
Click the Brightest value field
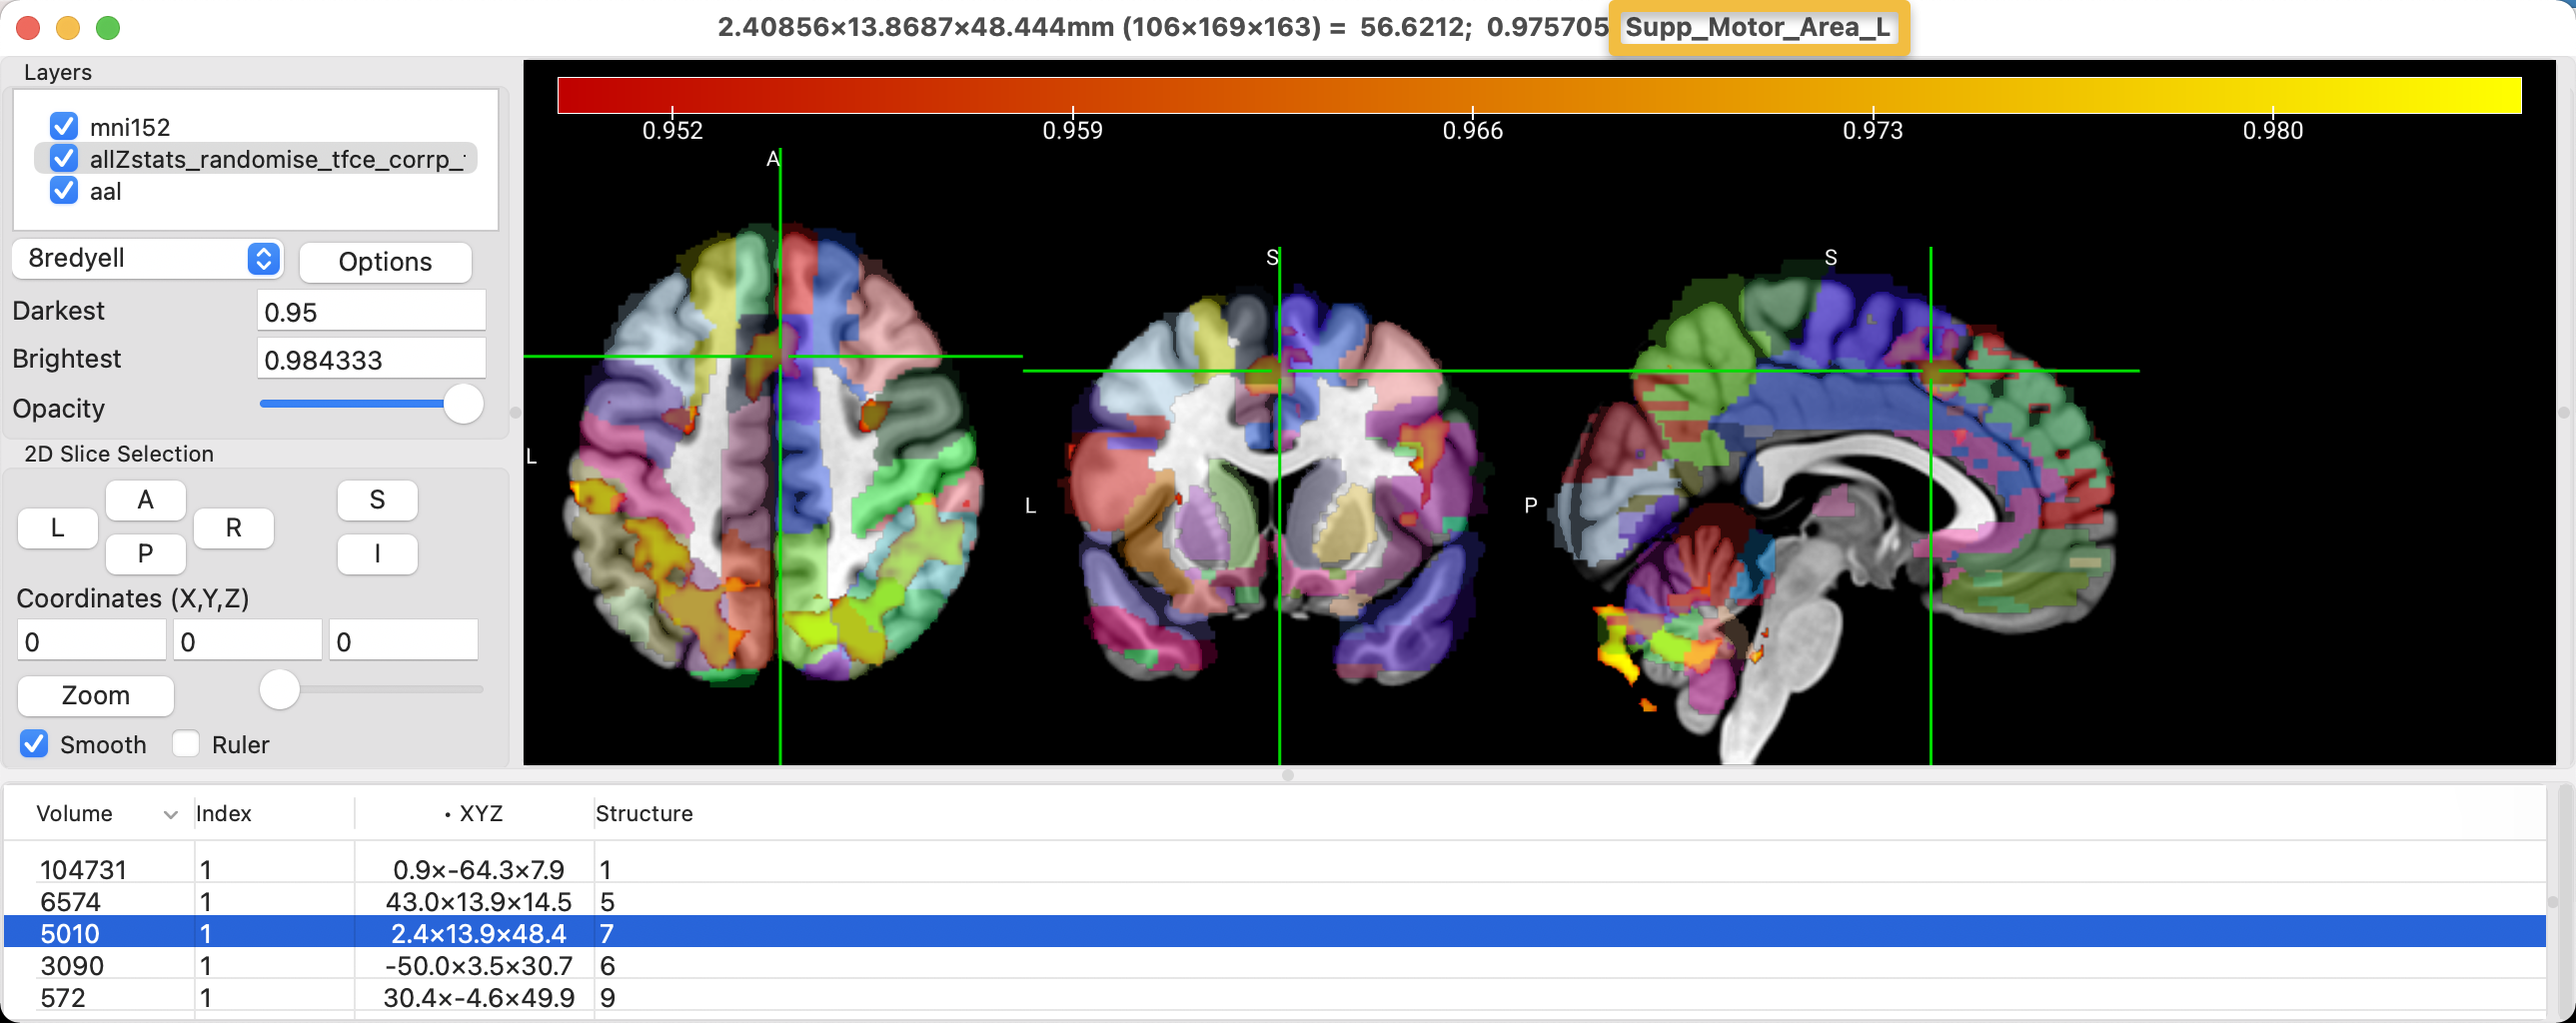pos(371,359)
